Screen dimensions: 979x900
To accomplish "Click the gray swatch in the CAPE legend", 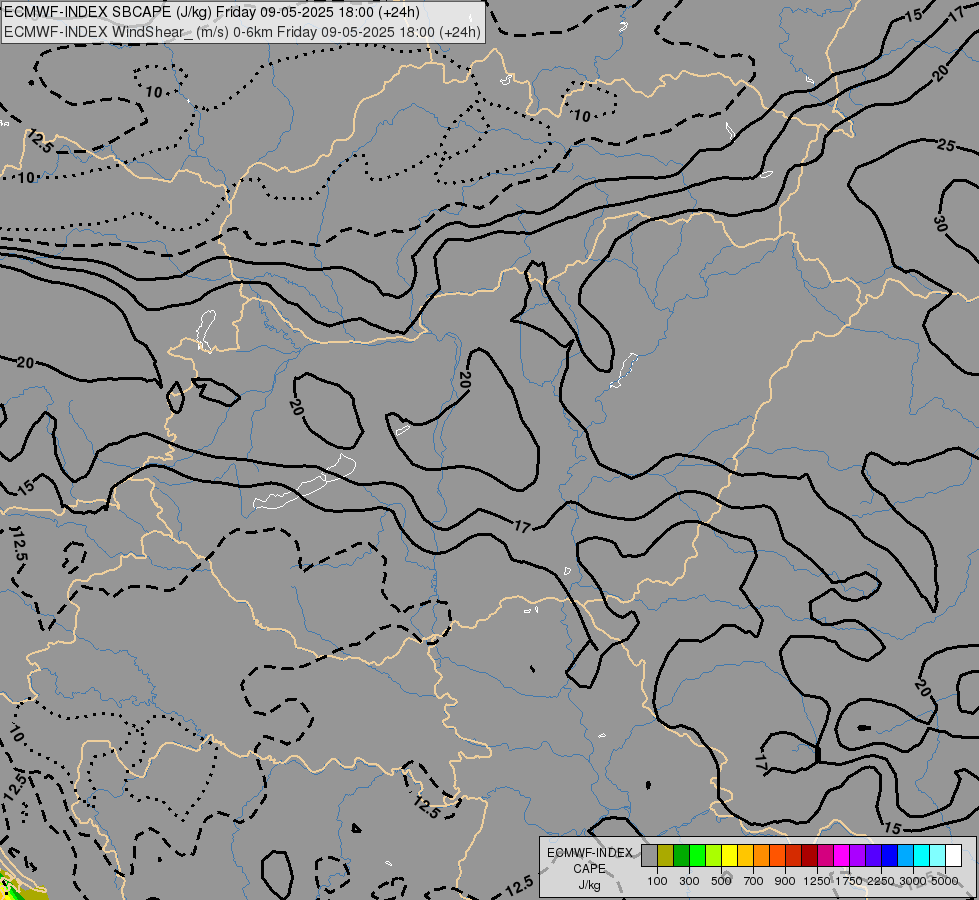I will (x=649, y=855).
